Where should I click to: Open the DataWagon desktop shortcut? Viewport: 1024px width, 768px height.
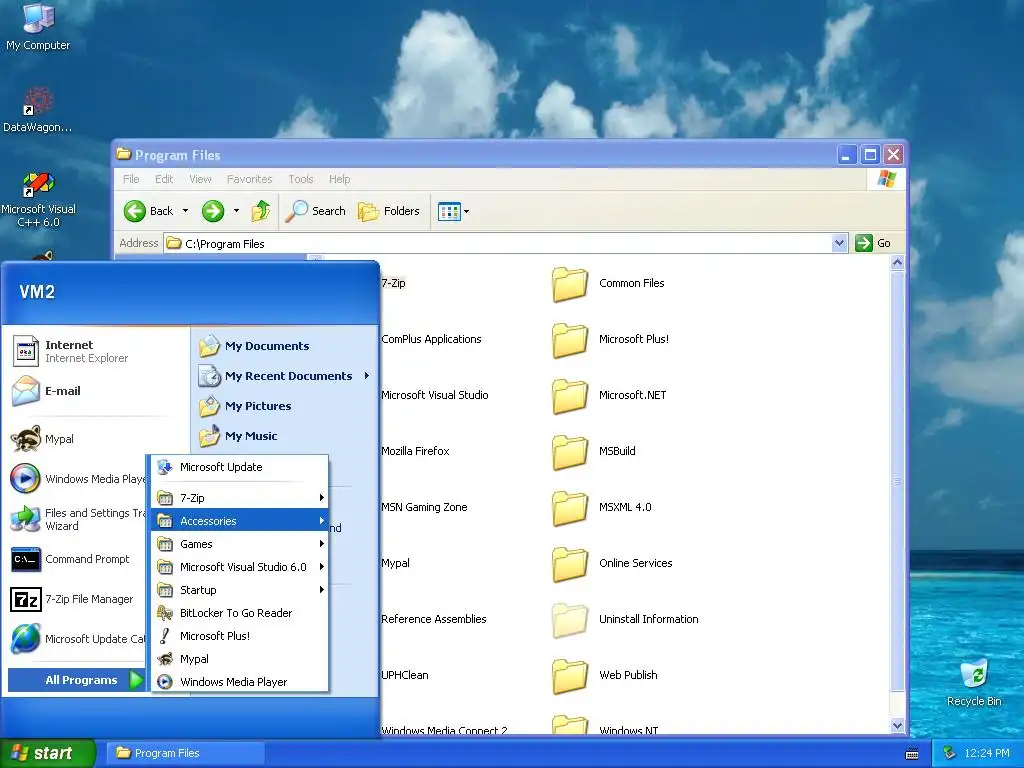(x=38, y=109)
